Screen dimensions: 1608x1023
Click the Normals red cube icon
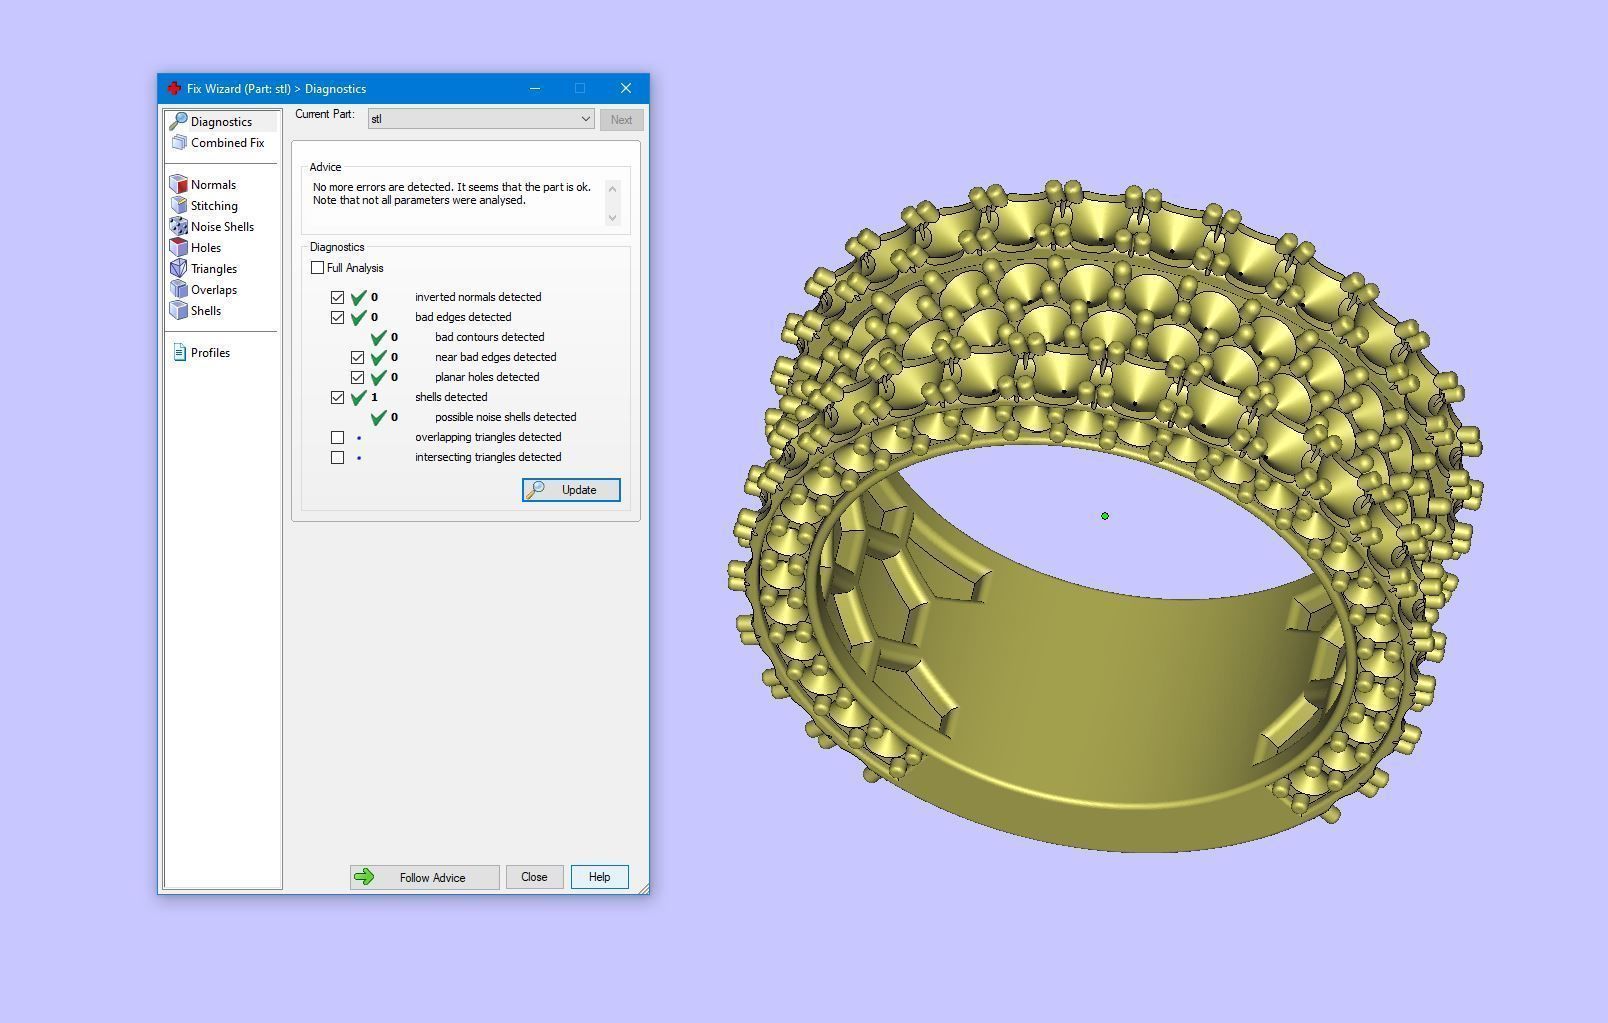(179, 185)
